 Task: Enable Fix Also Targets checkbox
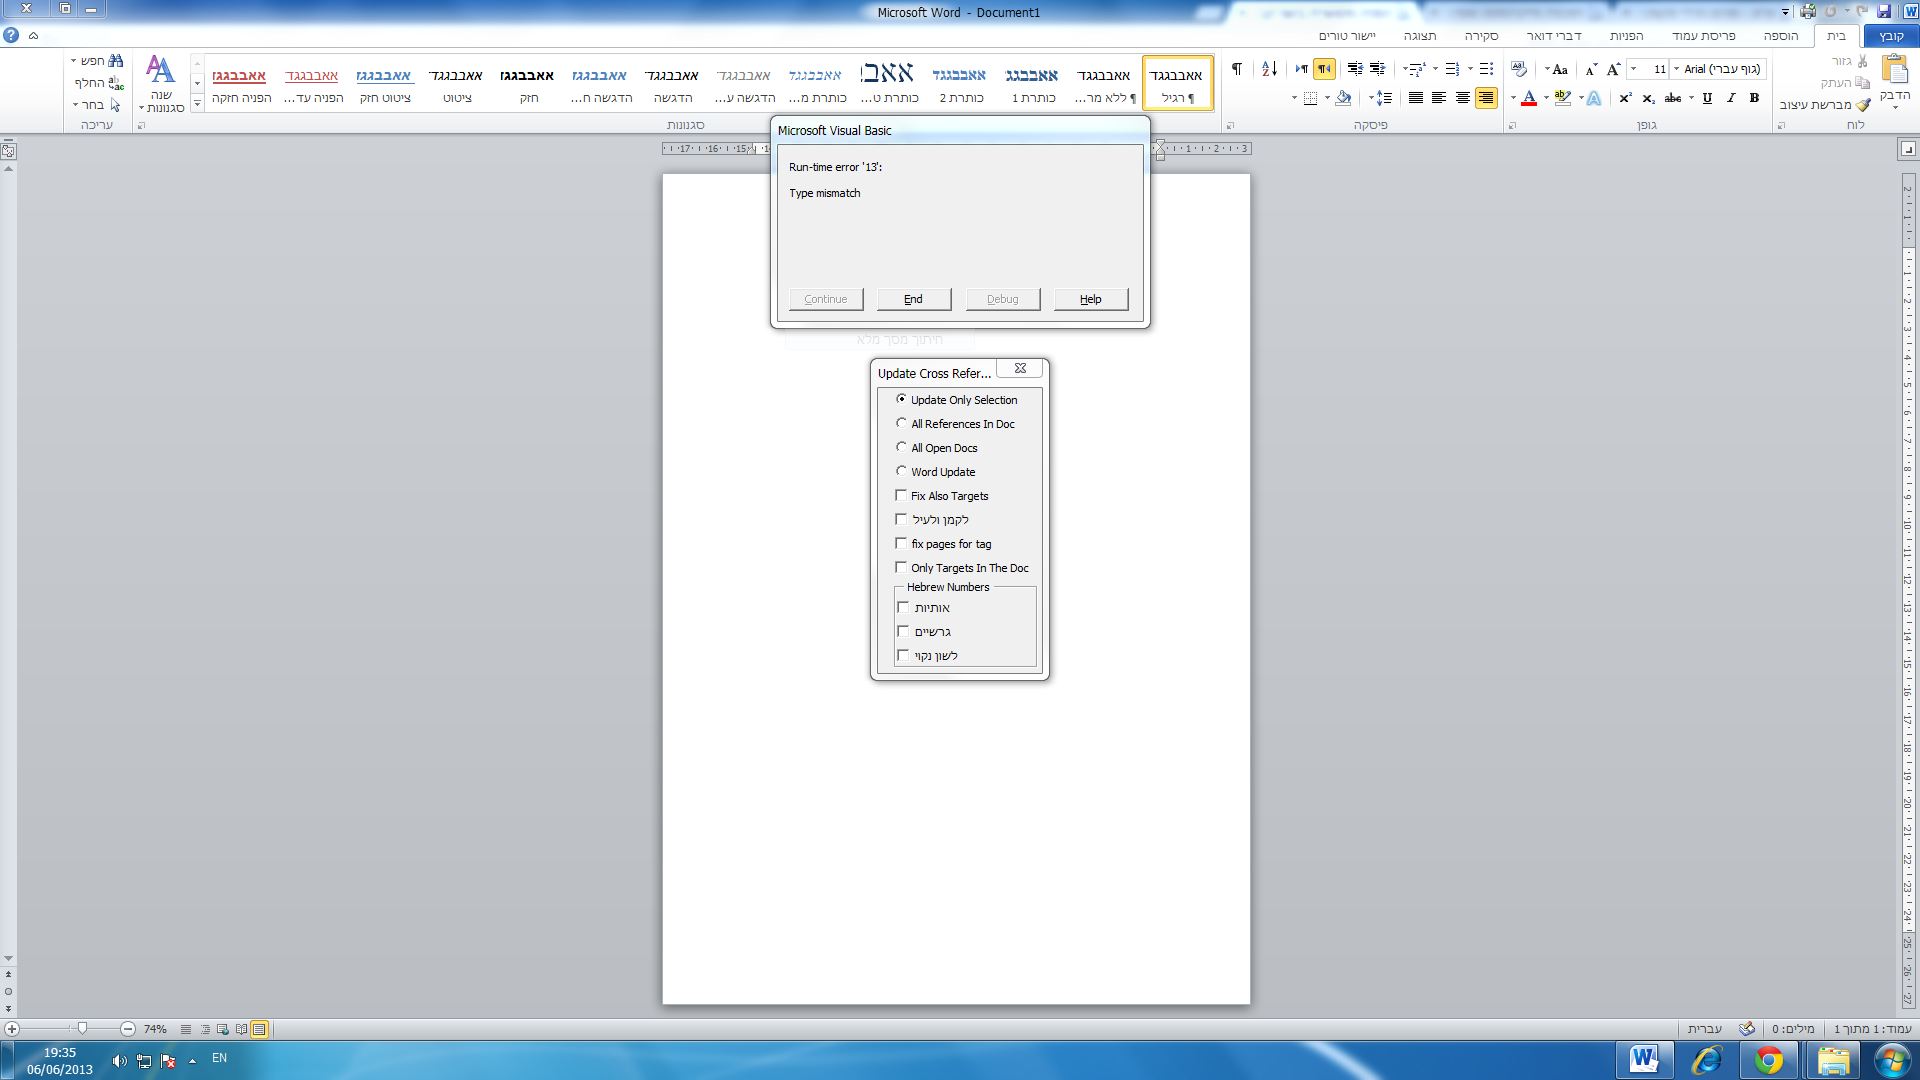[901, 495]
